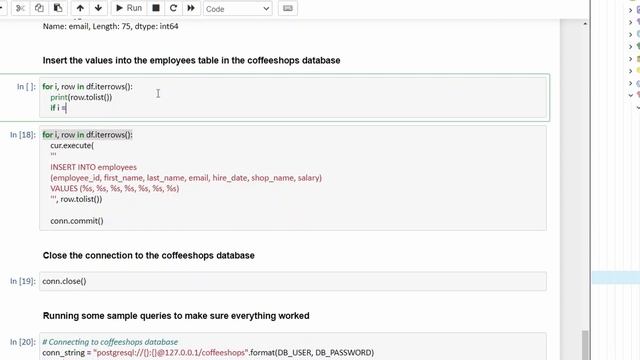Expand the tree node beside the bright yellow icon
The image size is (640, 360).
(x=631, y=71)
